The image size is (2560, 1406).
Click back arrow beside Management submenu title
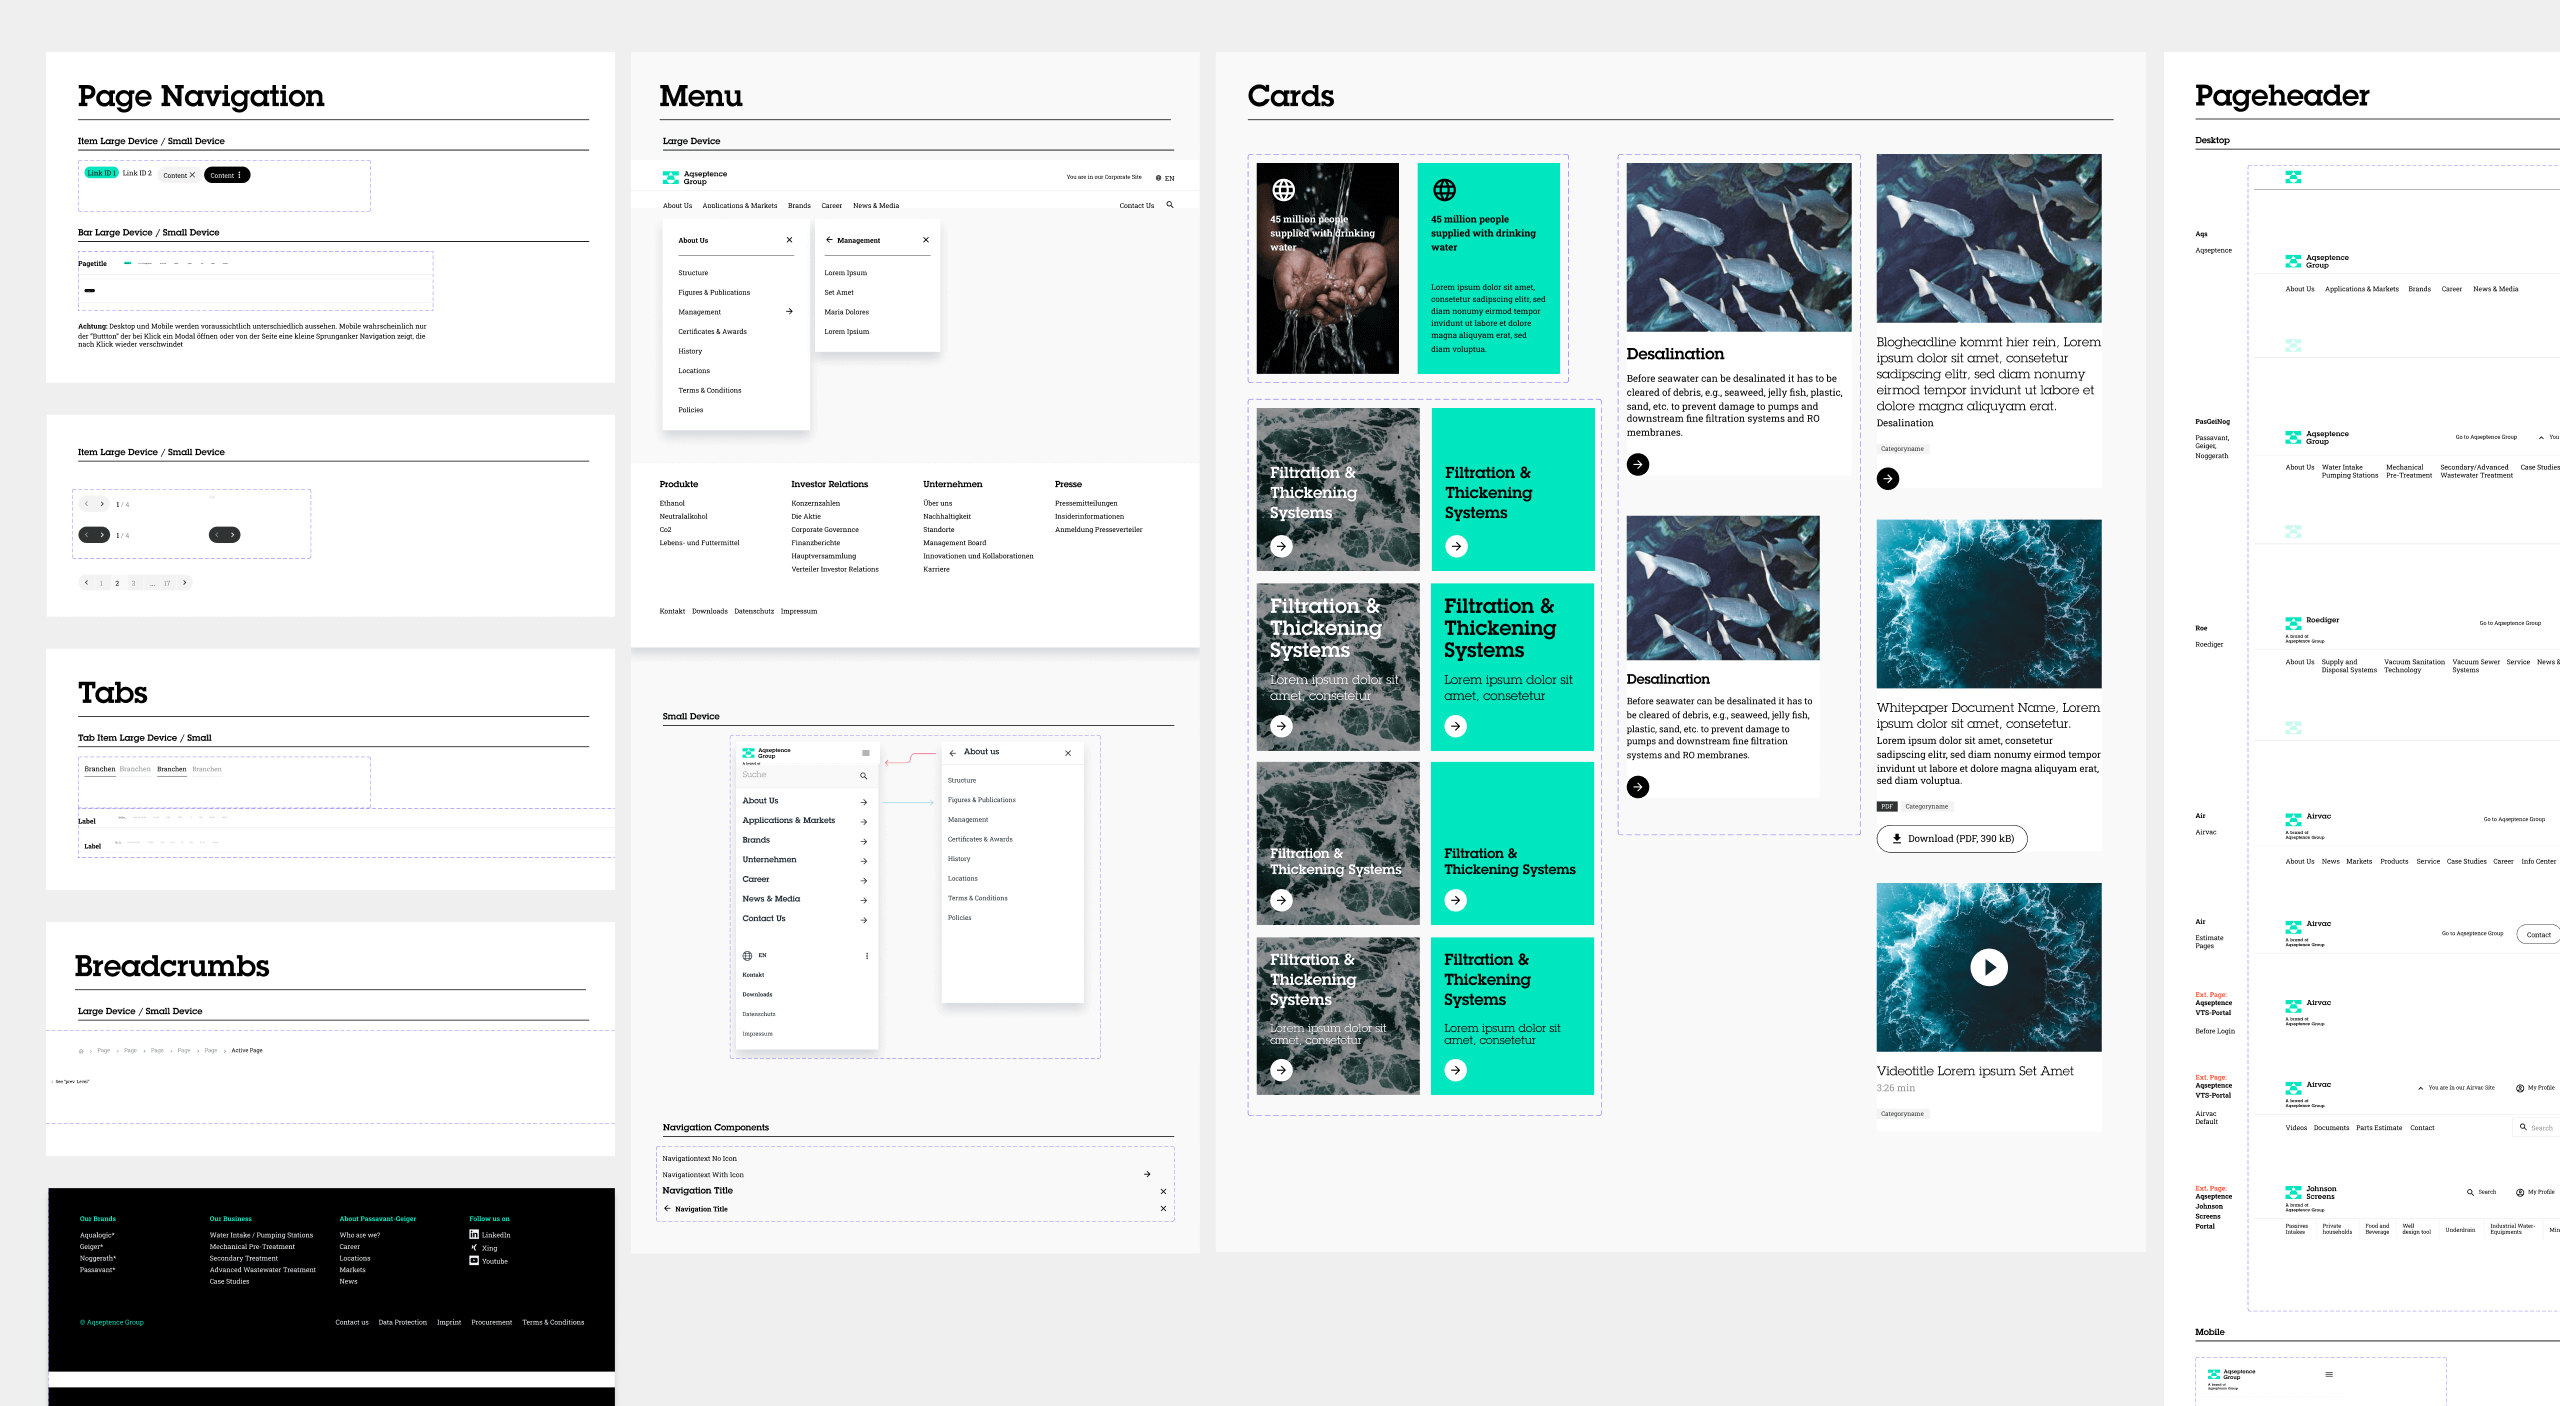tap(829, 240)
